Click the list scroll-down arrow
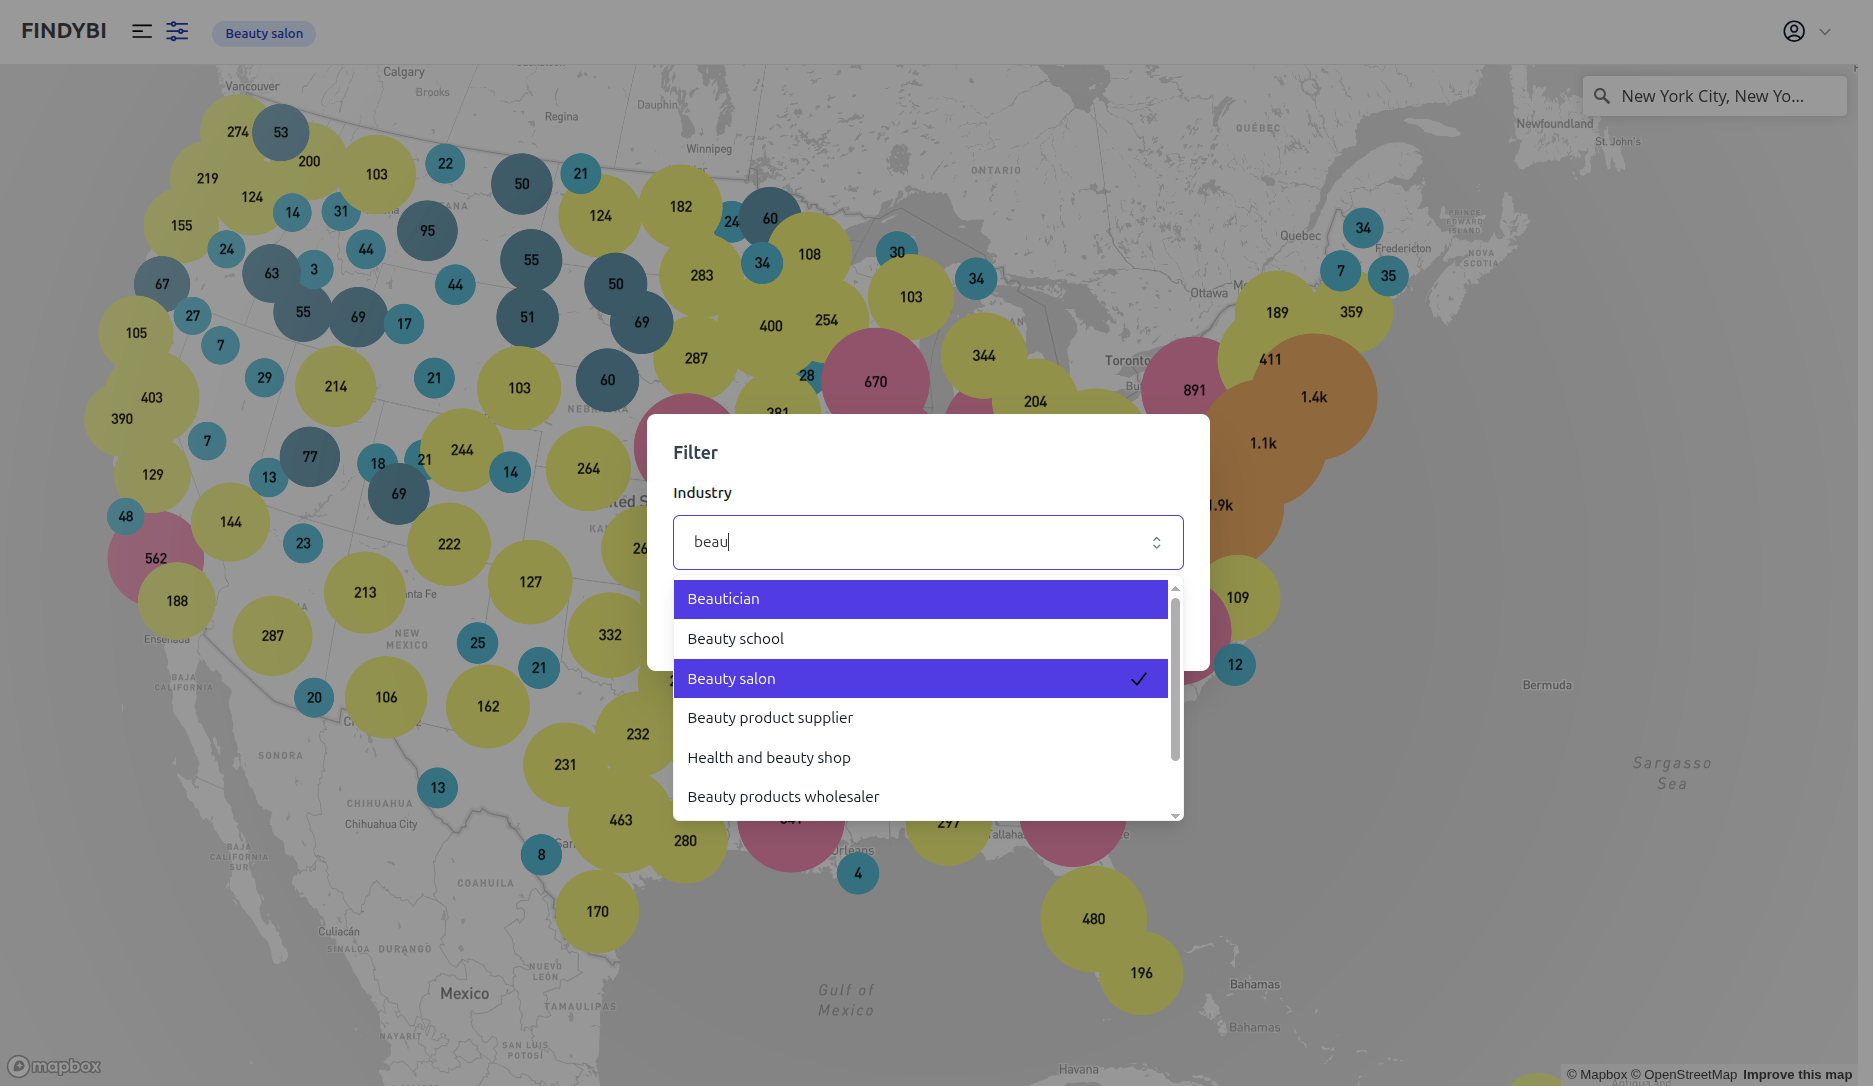The height and width of the screenshot is (1086, 1873). tap(1175, 816)
